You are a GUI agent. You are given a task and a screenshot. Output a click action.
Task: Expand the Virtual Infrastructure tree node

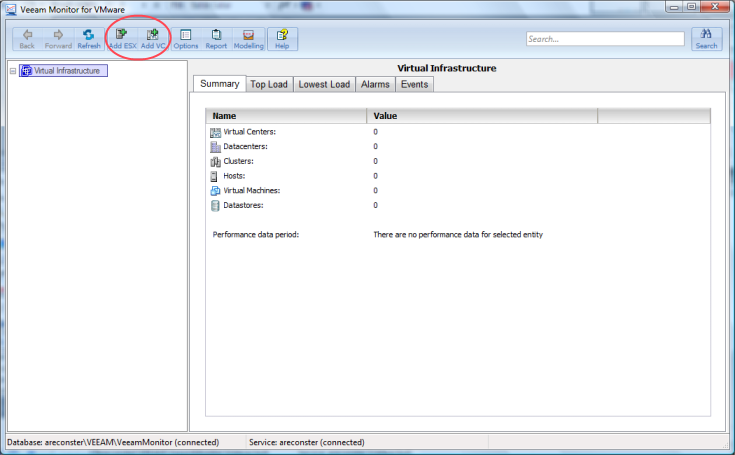[11, 71]
